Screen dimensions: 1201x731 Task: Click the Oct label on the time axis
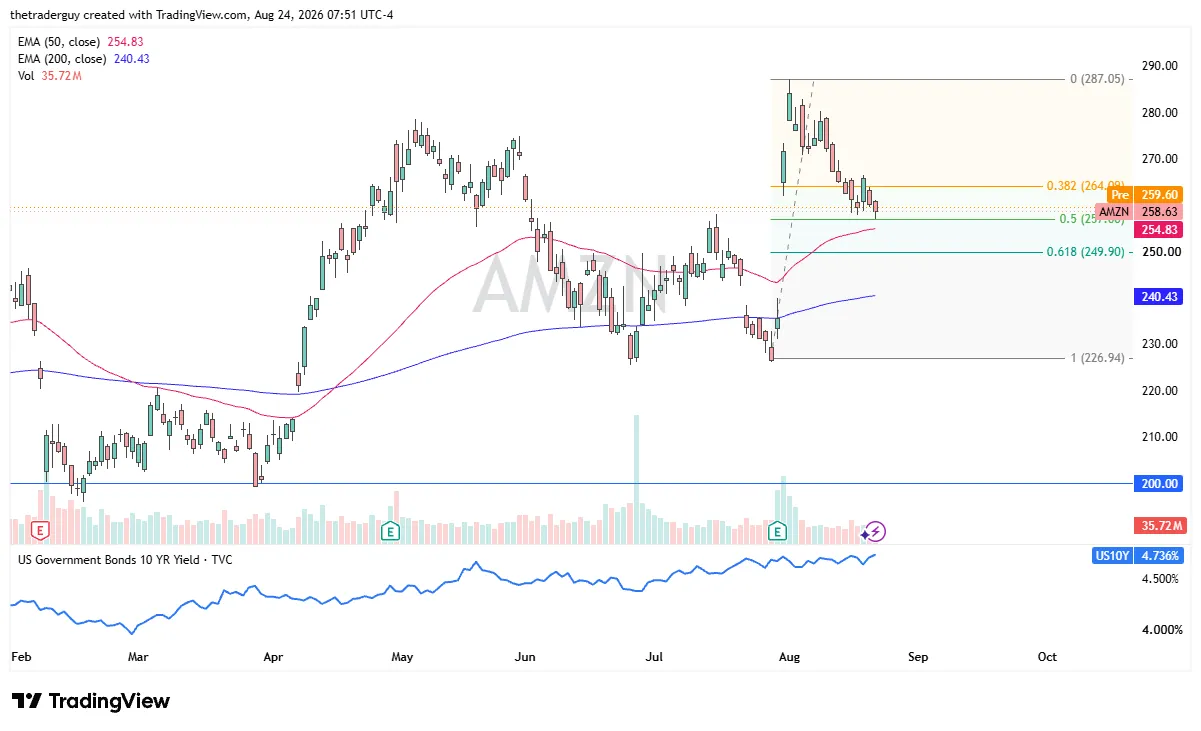coord(1047,657)
